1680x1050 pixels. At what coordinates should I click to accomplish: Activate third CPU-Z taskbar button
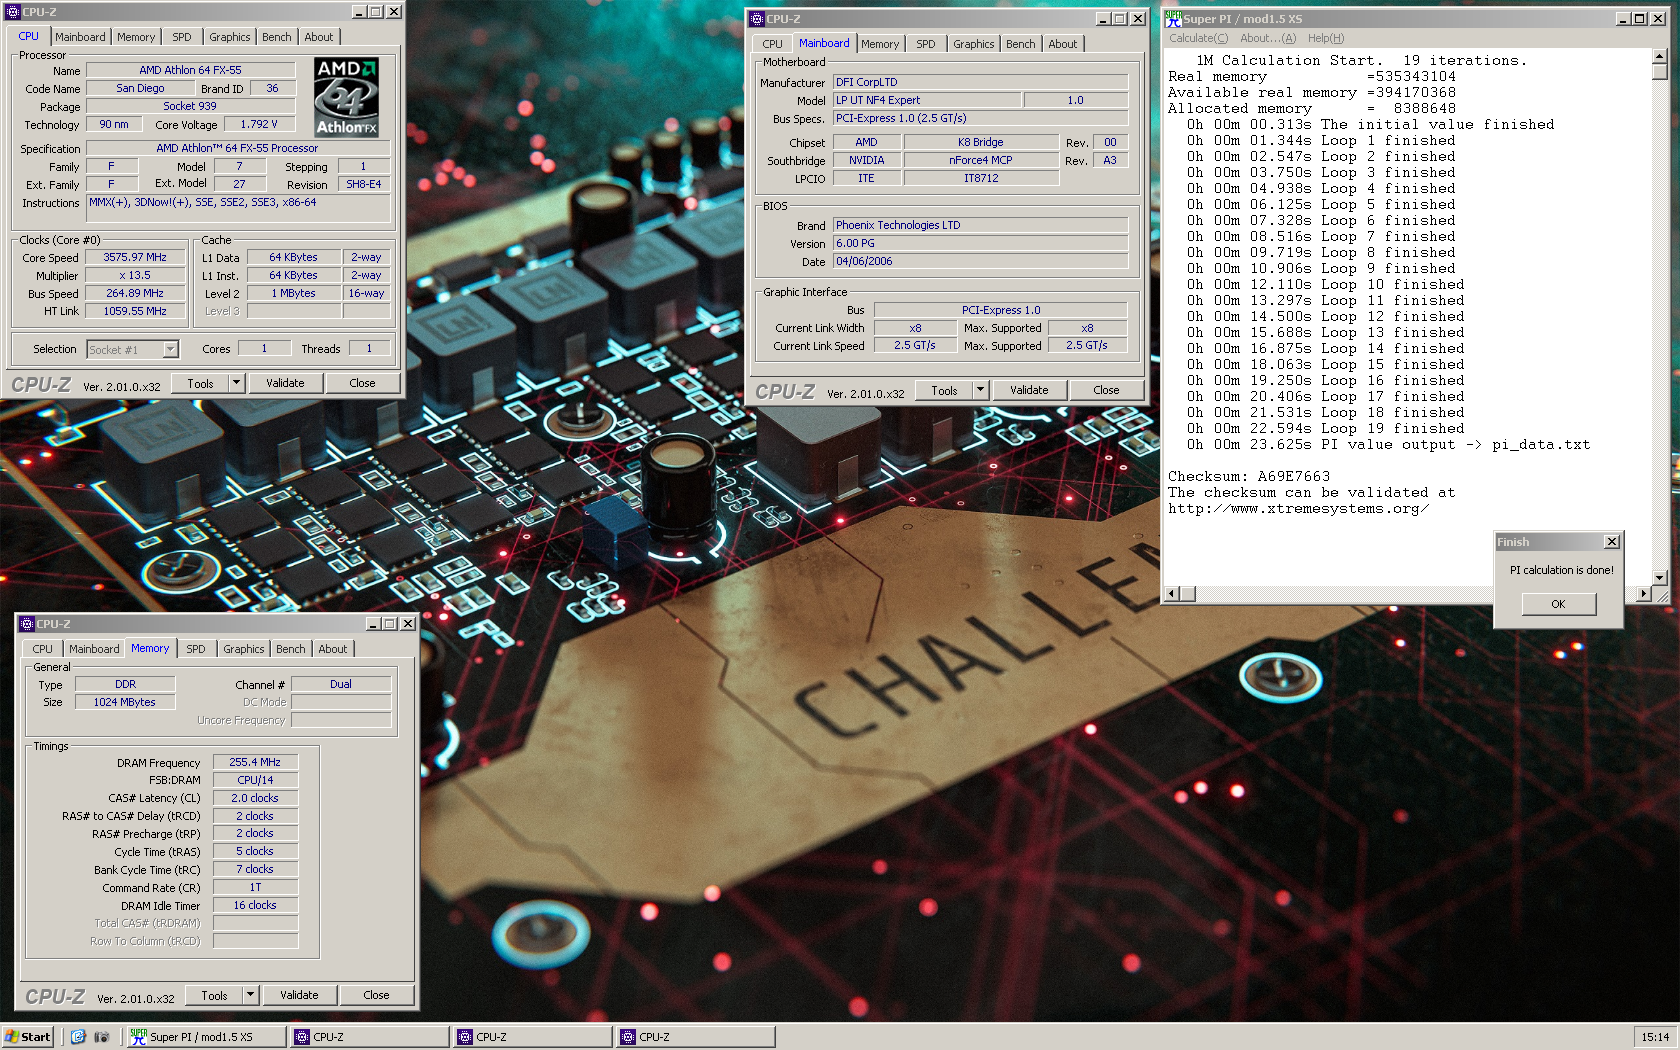click(695, 1037)
